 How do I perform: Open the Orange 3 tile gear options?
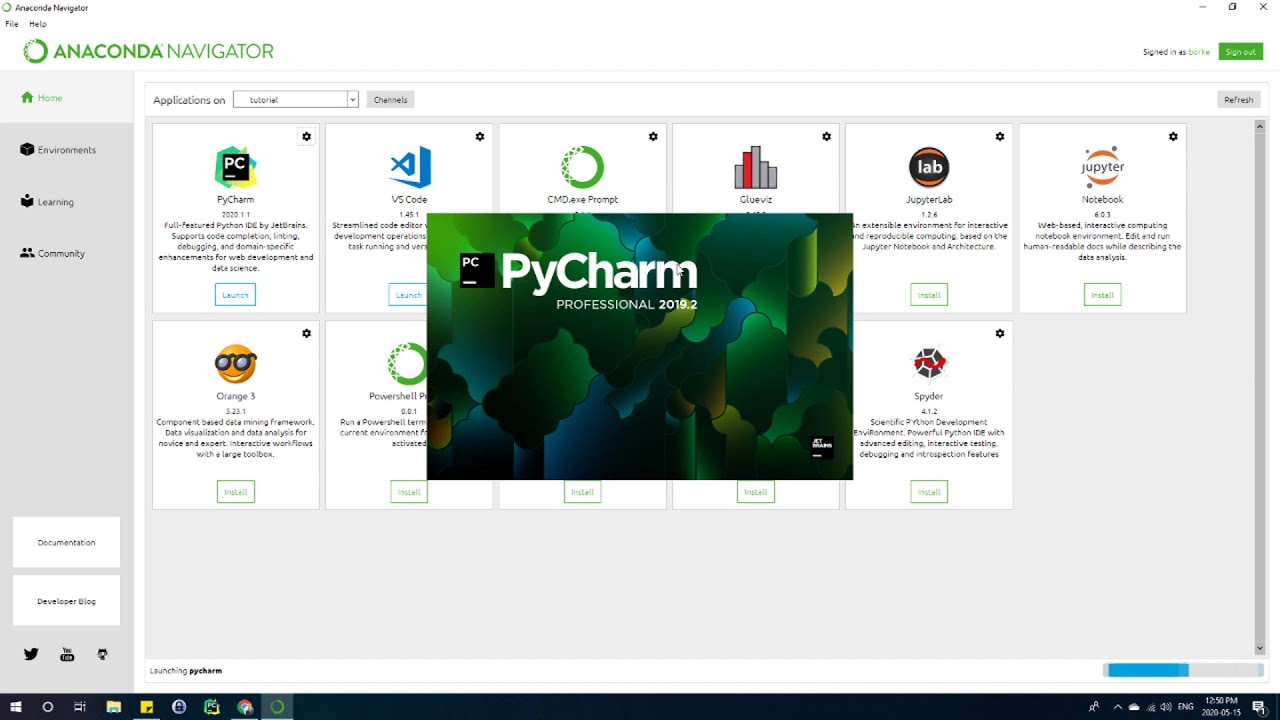(306, 334)
